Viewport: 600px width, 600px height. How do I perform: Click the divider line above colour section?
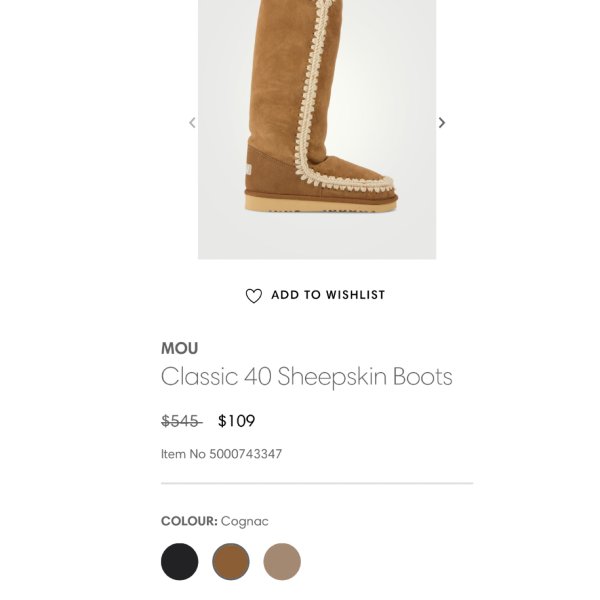(316, 484)
